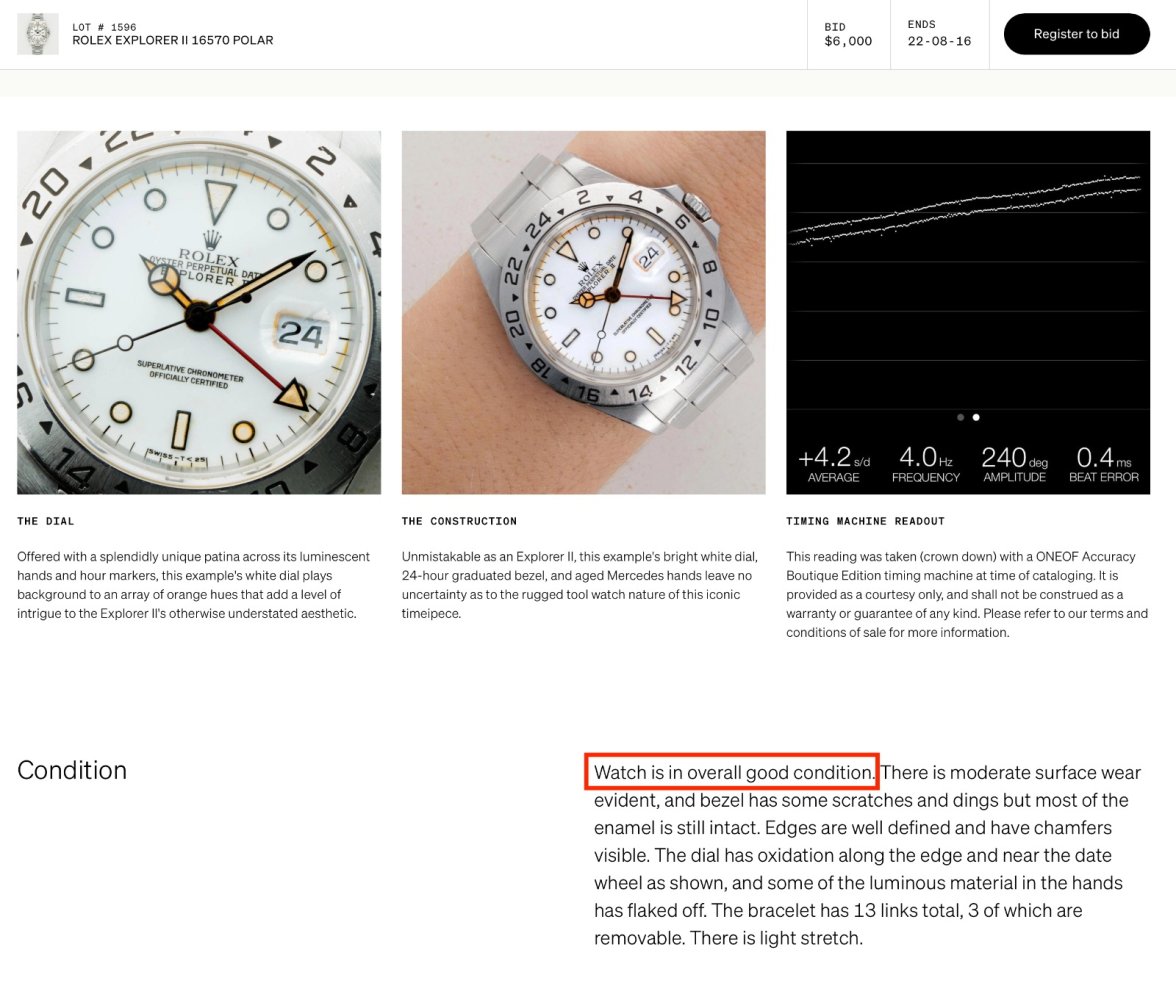Image resolution: width=1176 pixels, height=997 pixels.
Task: Click the Condition section heading
Action: [x=72, y=770]
